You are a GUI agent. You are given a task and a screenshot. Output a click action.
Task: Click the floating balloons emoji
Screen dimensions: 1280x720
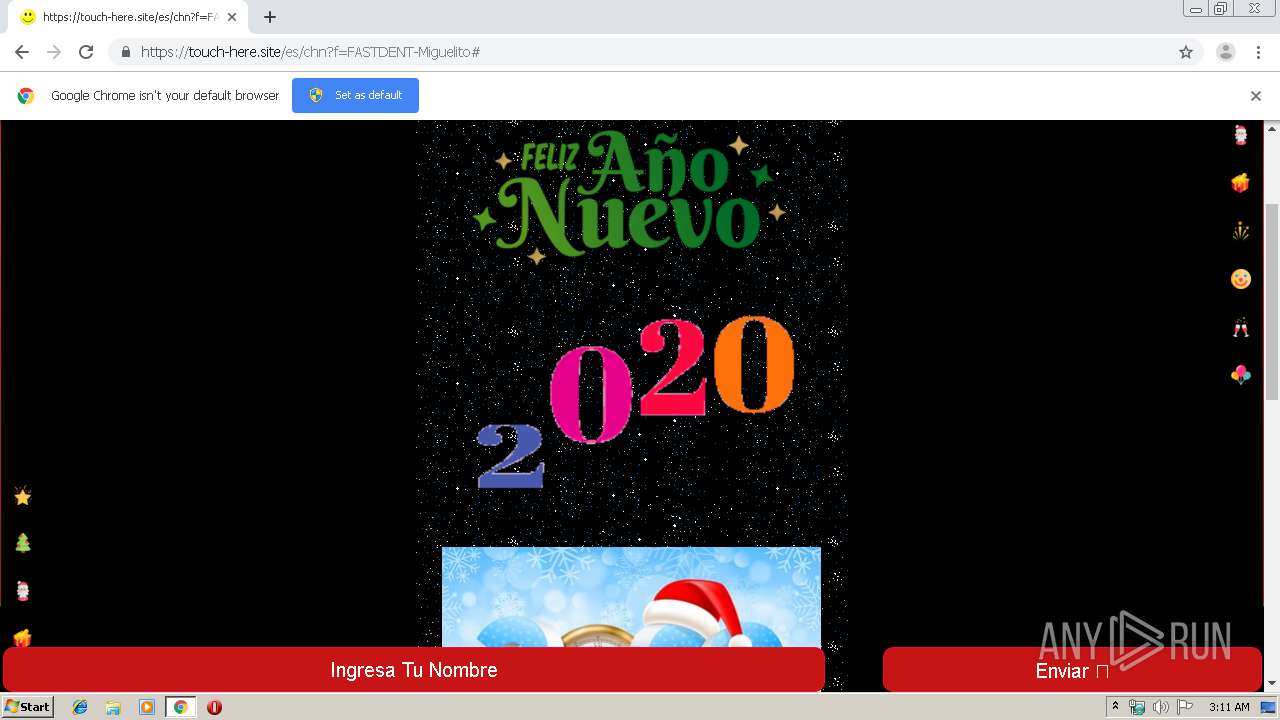(1240, 375)
